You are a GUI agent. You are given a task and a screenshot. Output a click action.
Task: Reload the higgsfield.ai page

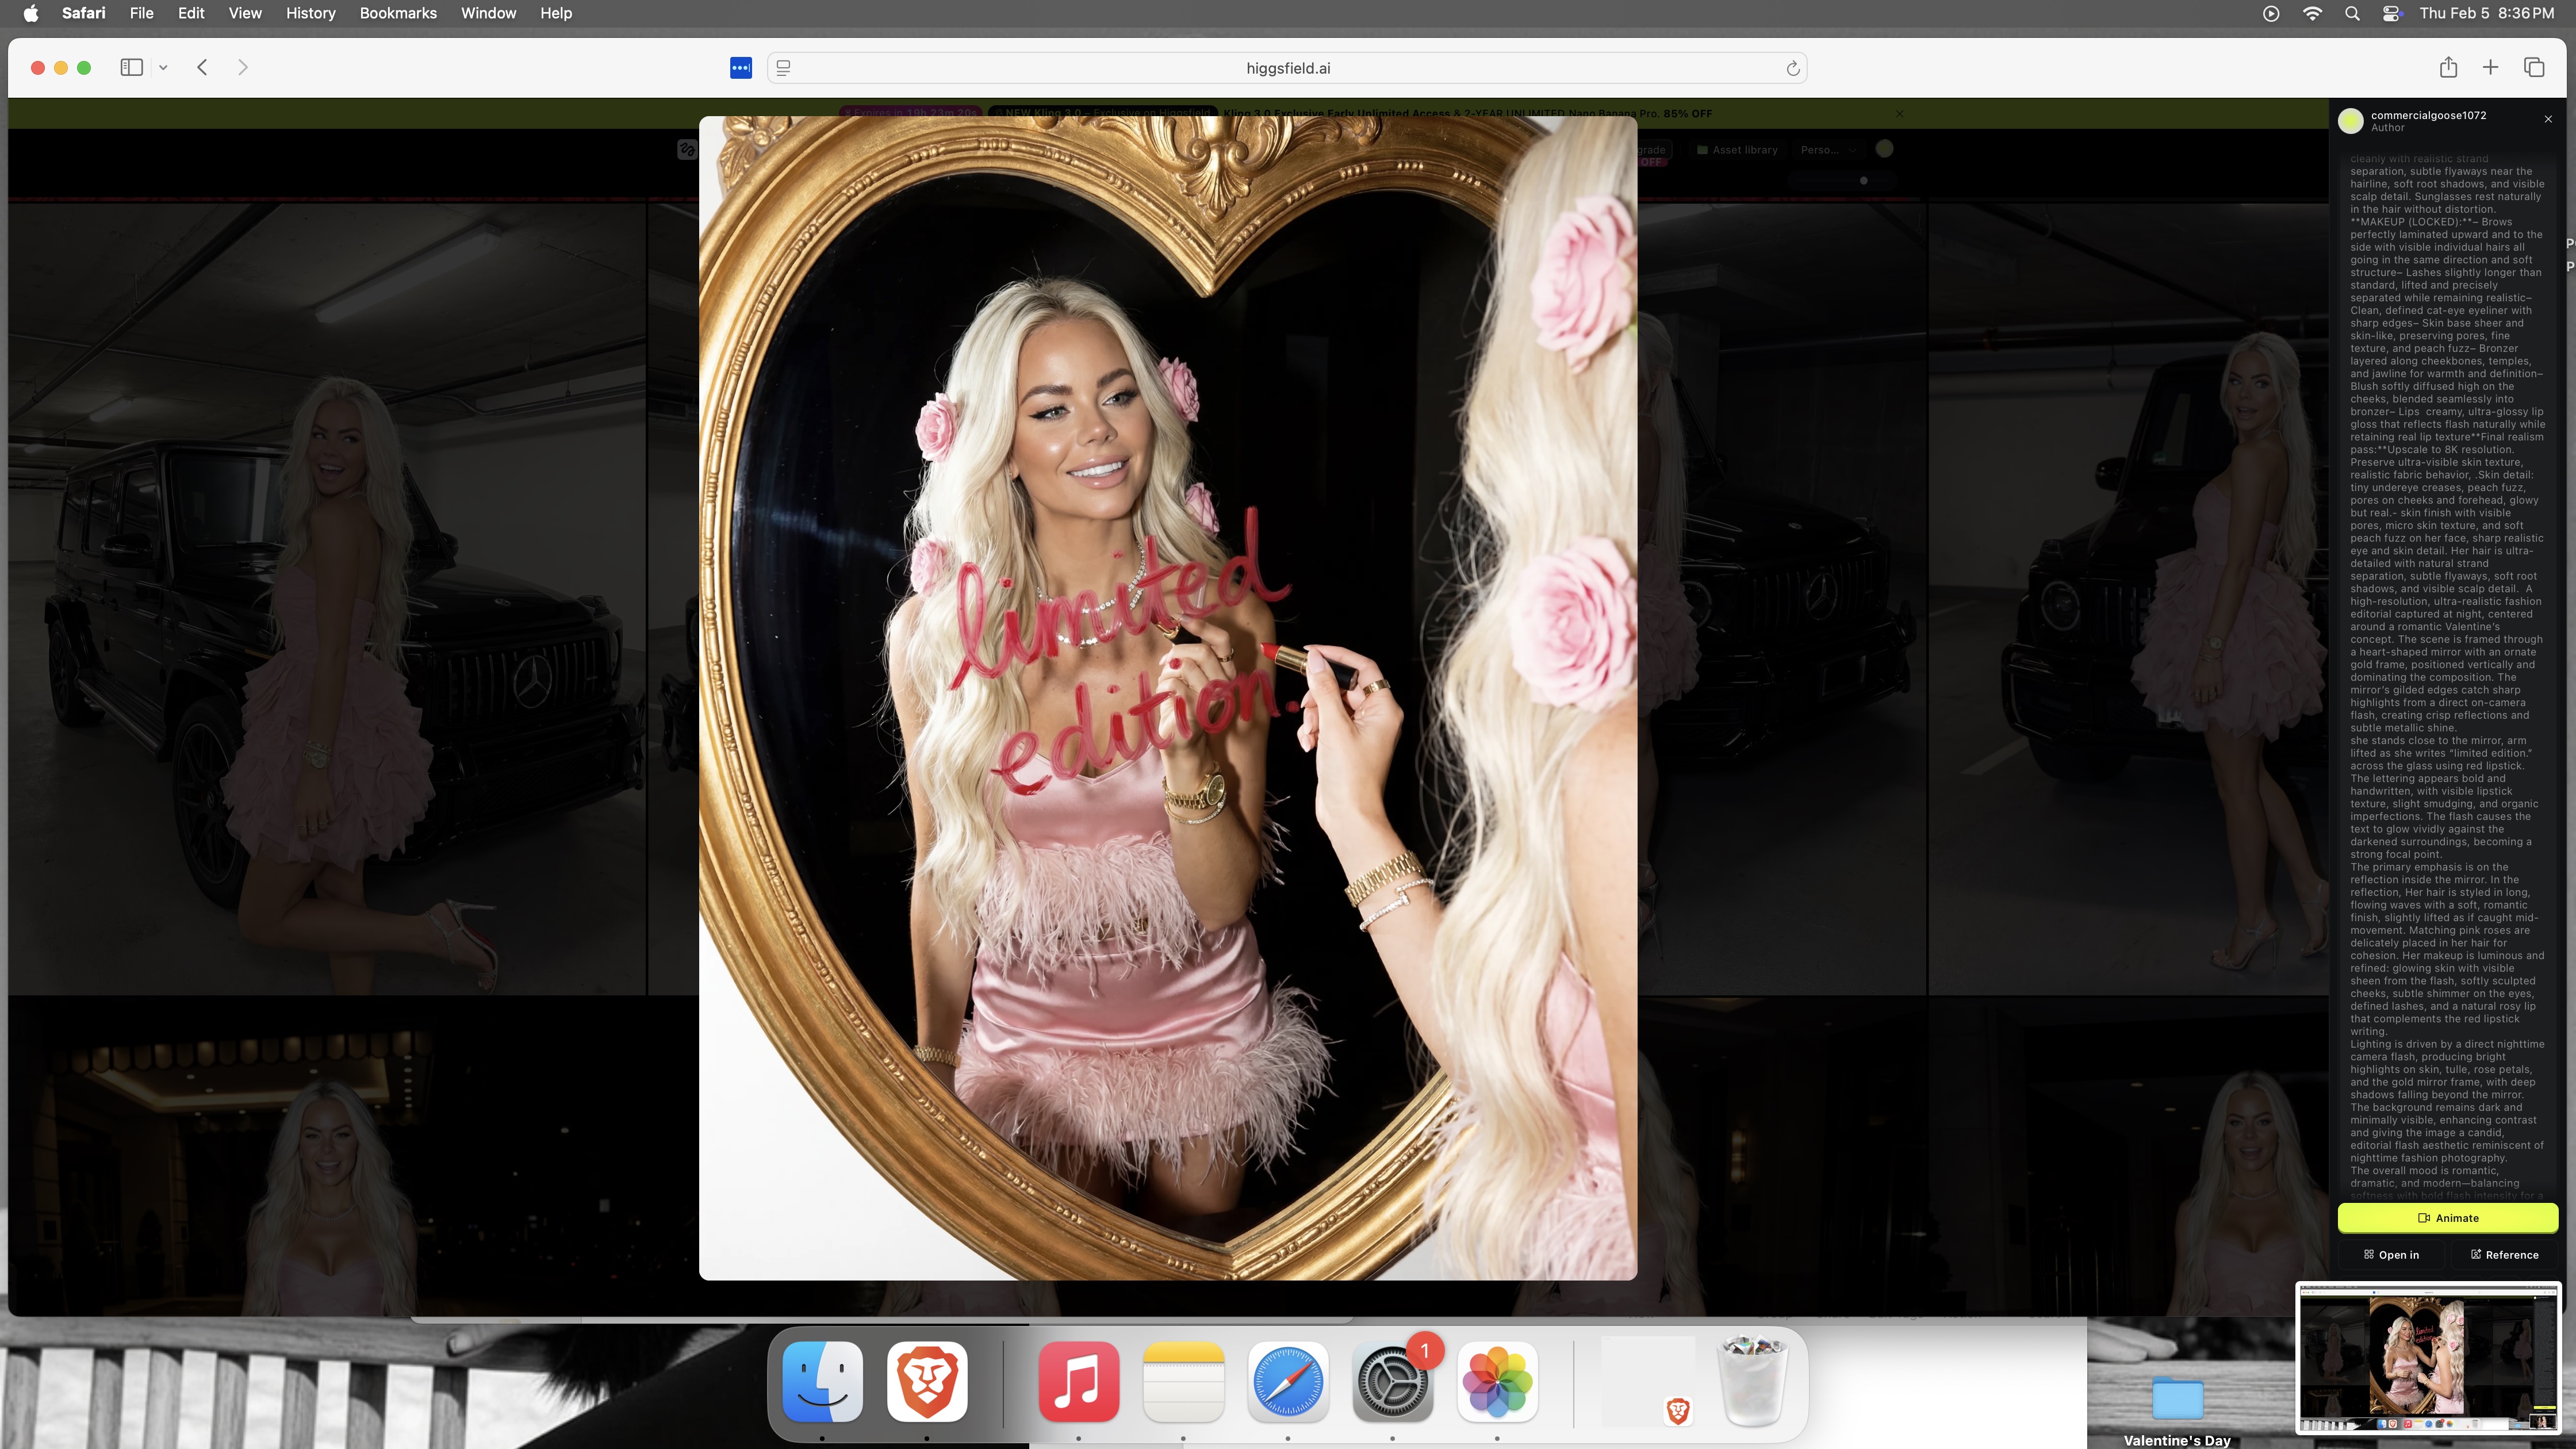click(1792, 68)
